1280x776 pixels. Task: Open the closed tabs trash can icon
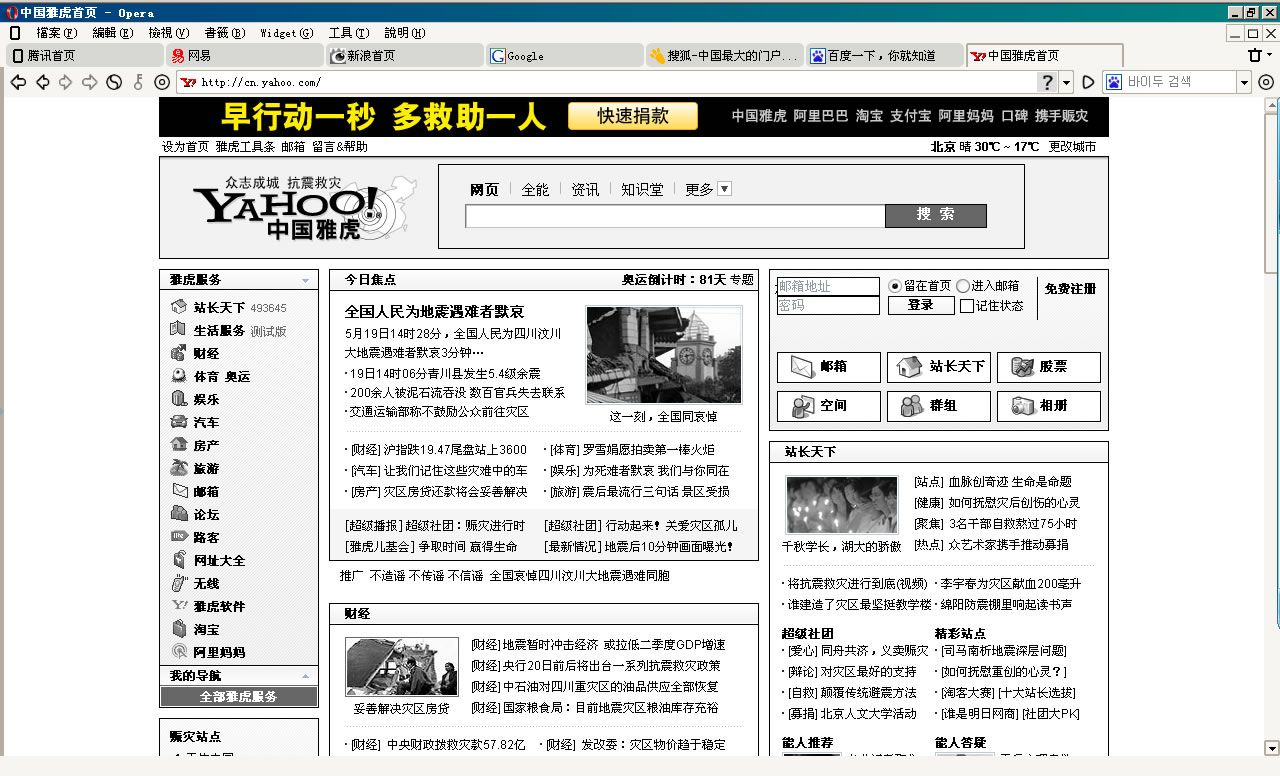[x=1256, y=55]
